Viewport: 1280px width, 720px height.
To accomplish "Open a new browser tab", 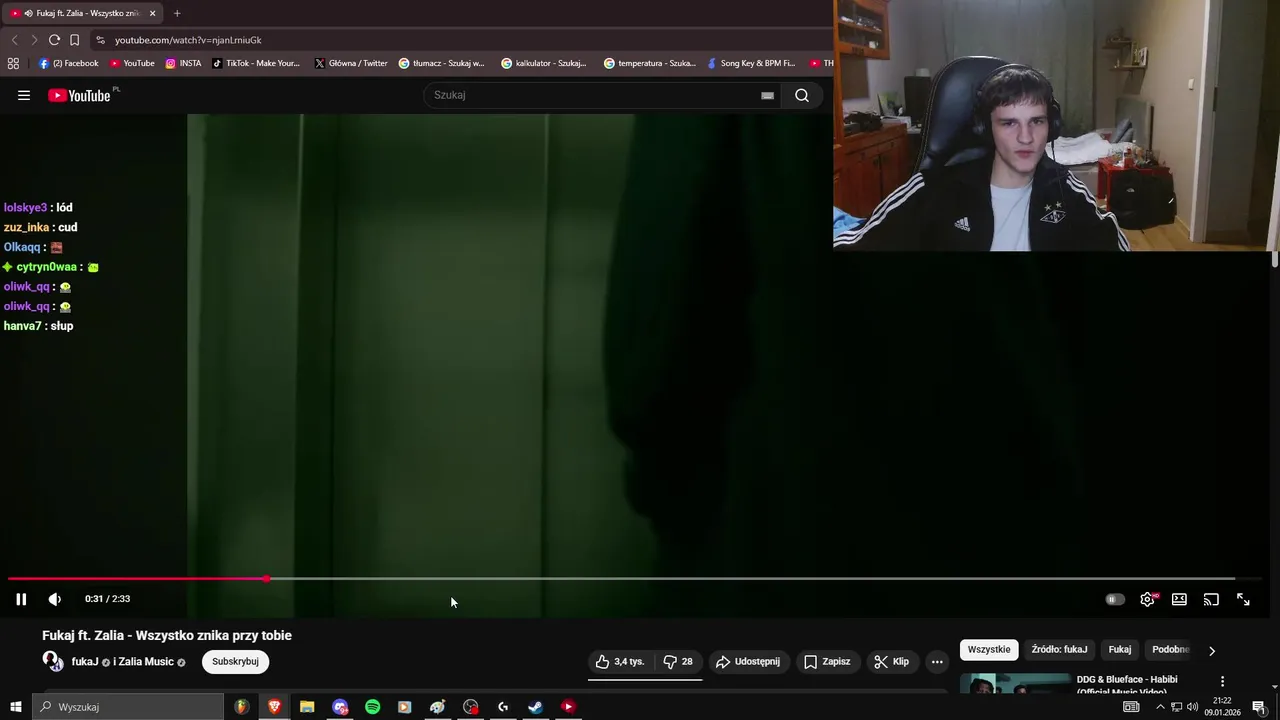I will [177, 13].
